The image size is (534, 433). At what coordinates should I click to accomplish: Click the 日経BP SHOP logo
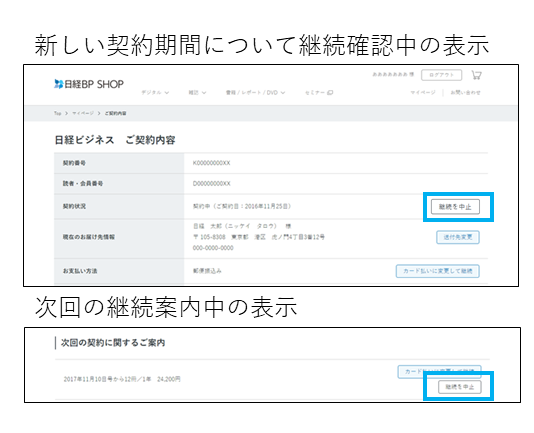pyautogui.click(x=89, y=84)
